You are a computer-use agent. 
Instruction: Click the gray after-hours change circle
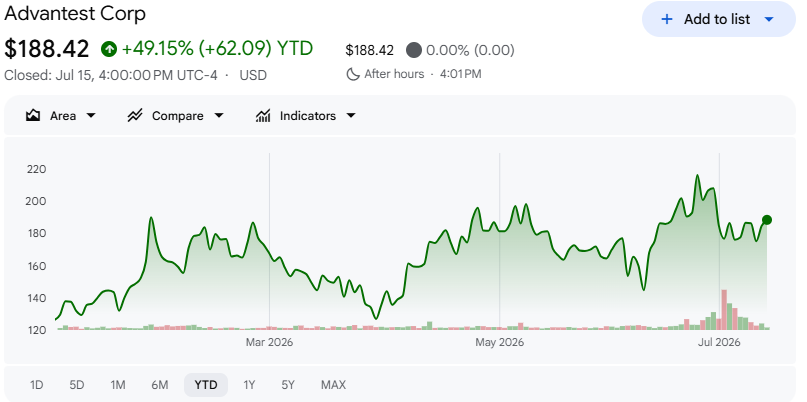(414, 50)
